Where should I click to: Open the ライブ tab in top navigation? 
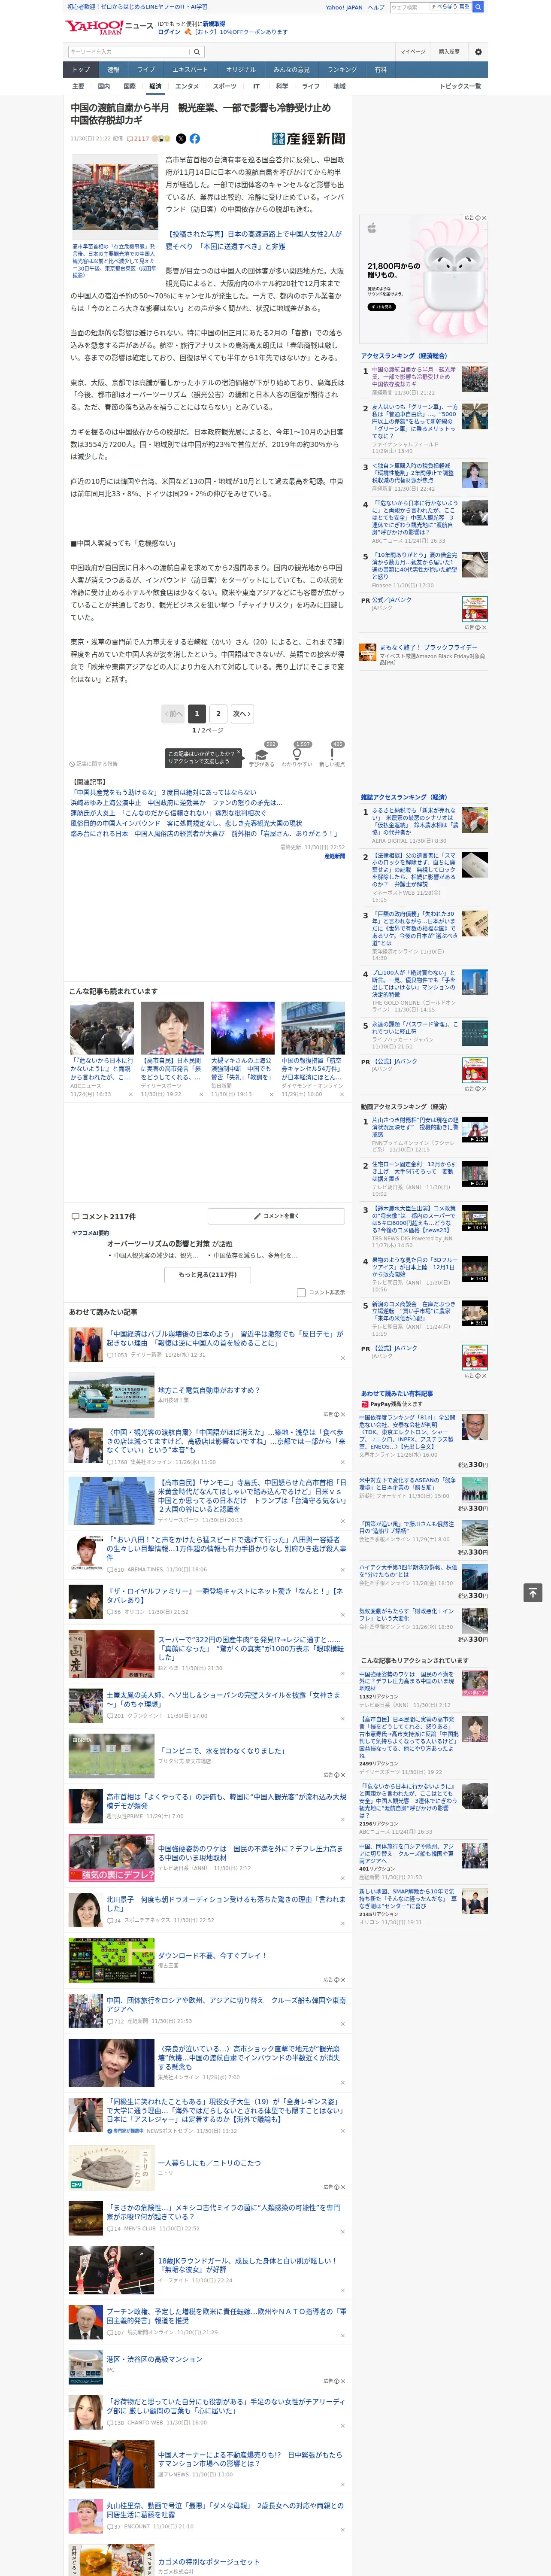pyautogui.click(x=146, y=70)
